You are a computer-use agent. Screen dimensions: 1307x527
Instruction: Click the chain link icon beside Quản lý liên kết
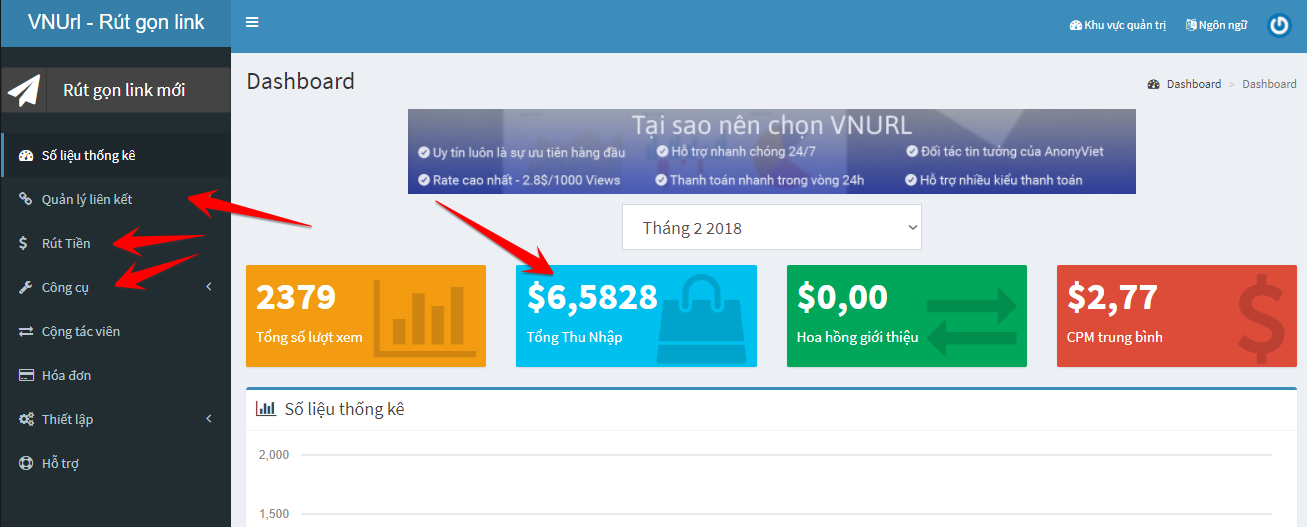[x=26, y=199]
